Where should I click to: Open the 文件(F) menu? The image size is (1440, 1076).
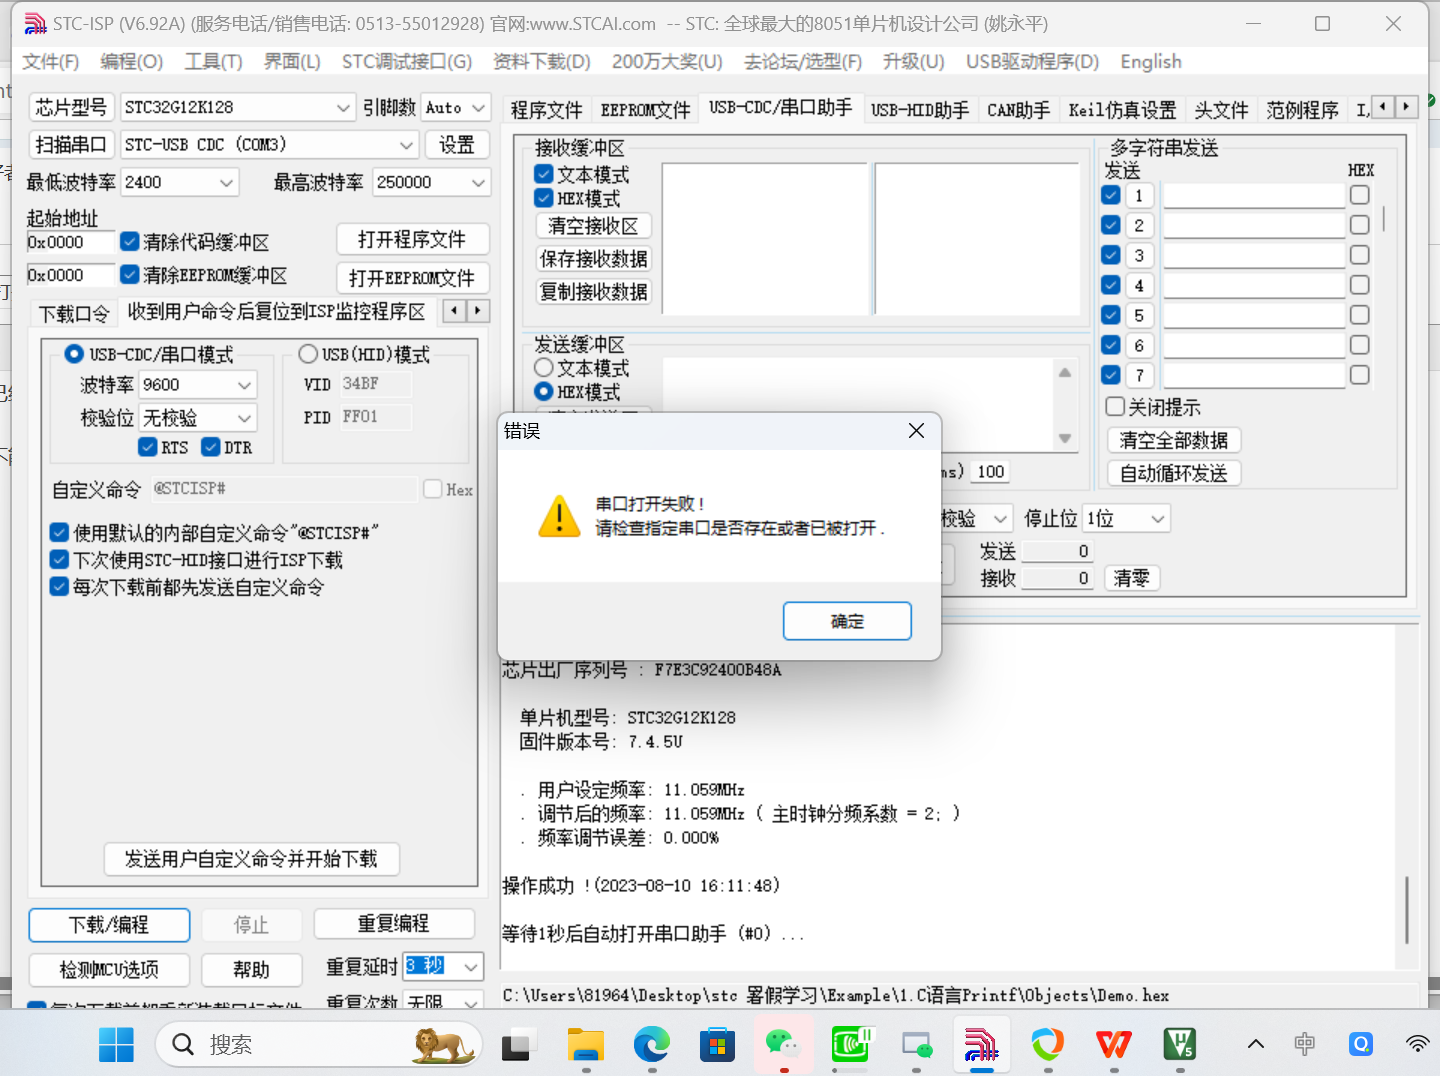pyautogui.click(x=50, y=62)
